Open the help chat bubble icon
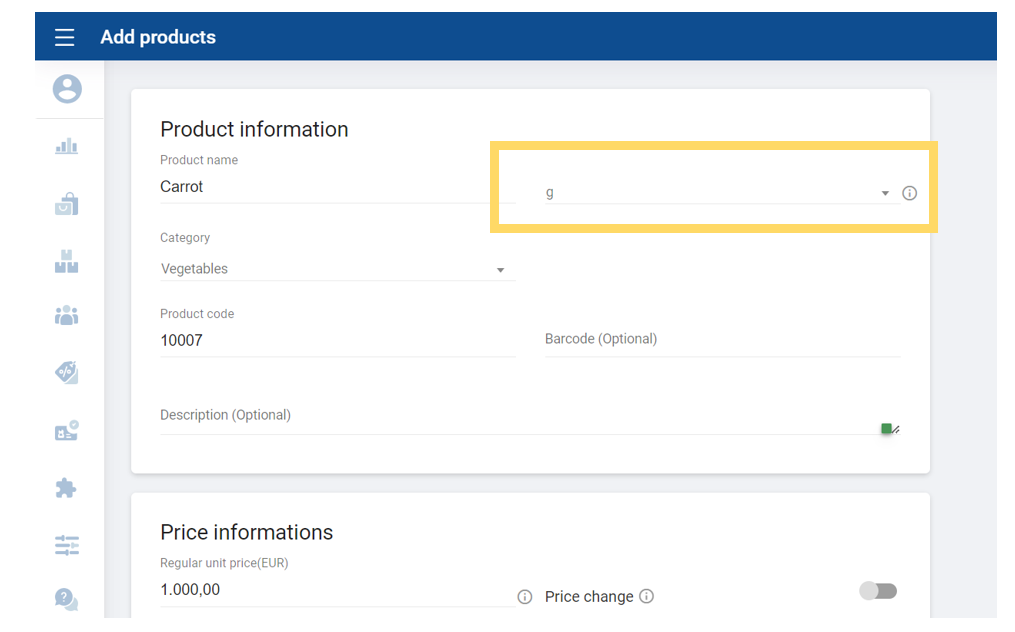This screenshot has height=632, width=1015. 67,599
